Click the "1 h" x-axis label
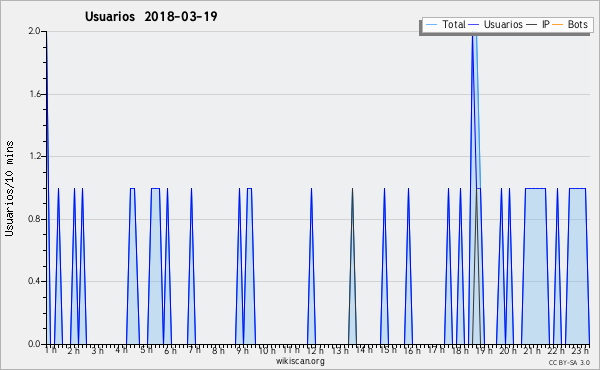The width and height of the screenshot is (600, 370). [51, 350]
